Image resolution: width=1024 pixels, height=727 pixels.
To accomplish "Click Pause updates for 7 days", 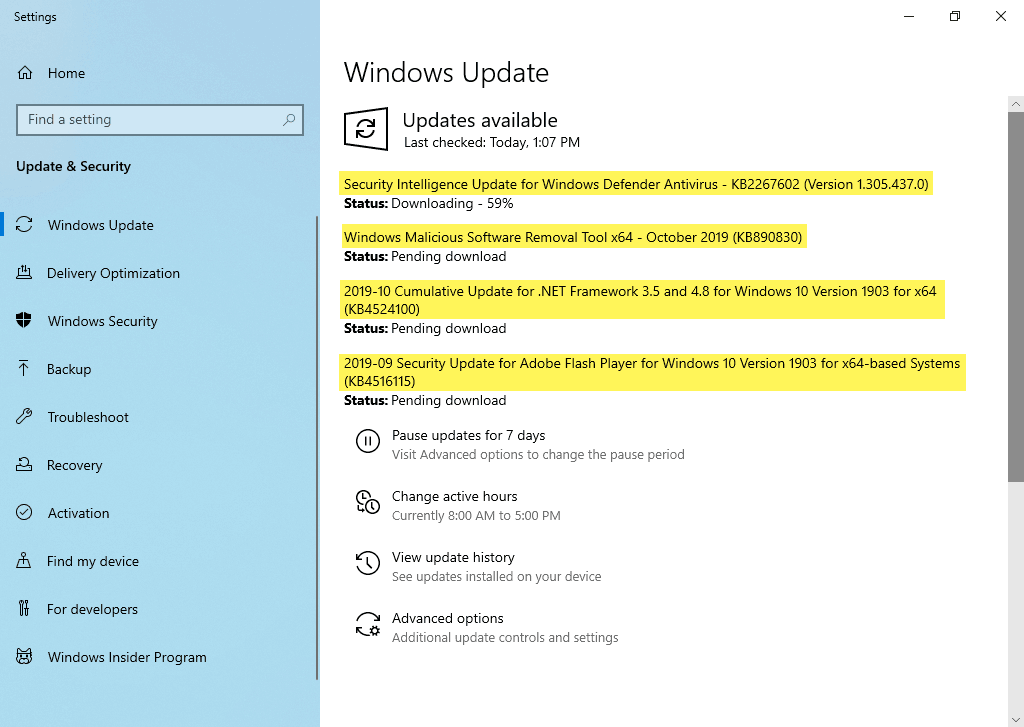I will [x=468, y=435].
